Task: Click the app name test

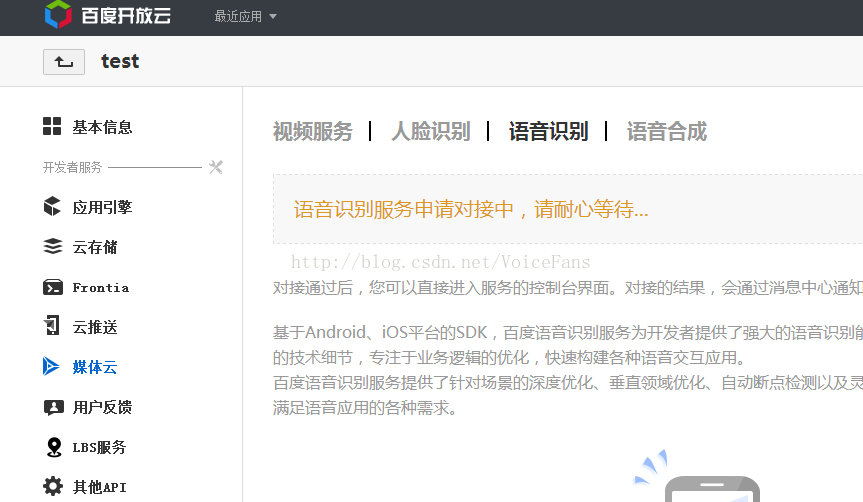Action: click(120, 61)
